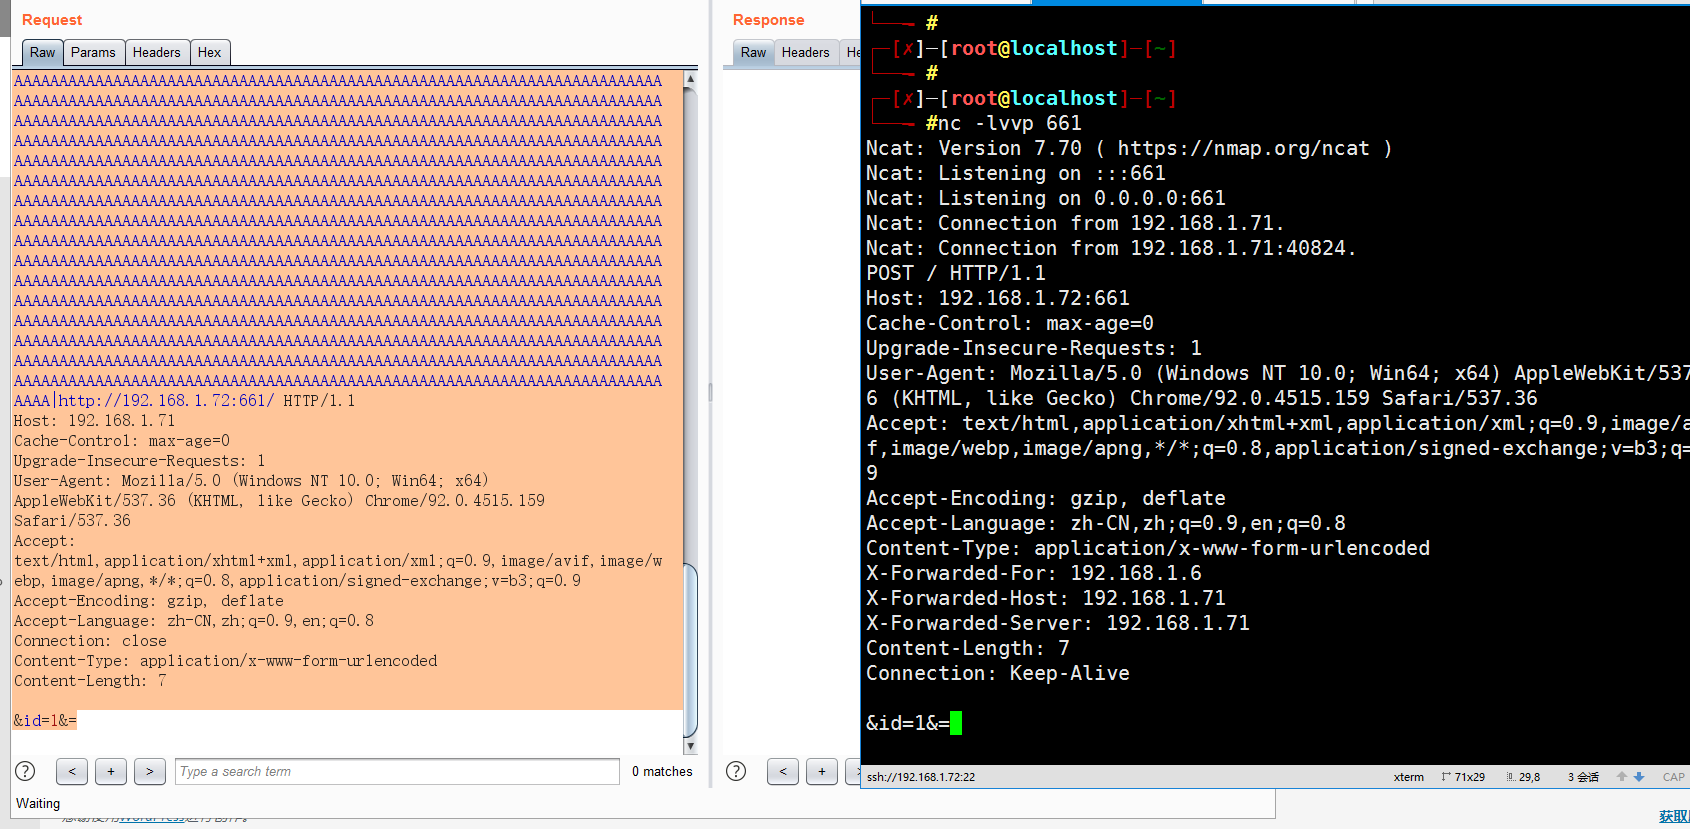The image size is (1690, 829).
Task: Click green cursor after '&id=1&=' in terminal
Action: tap(956, 723)
